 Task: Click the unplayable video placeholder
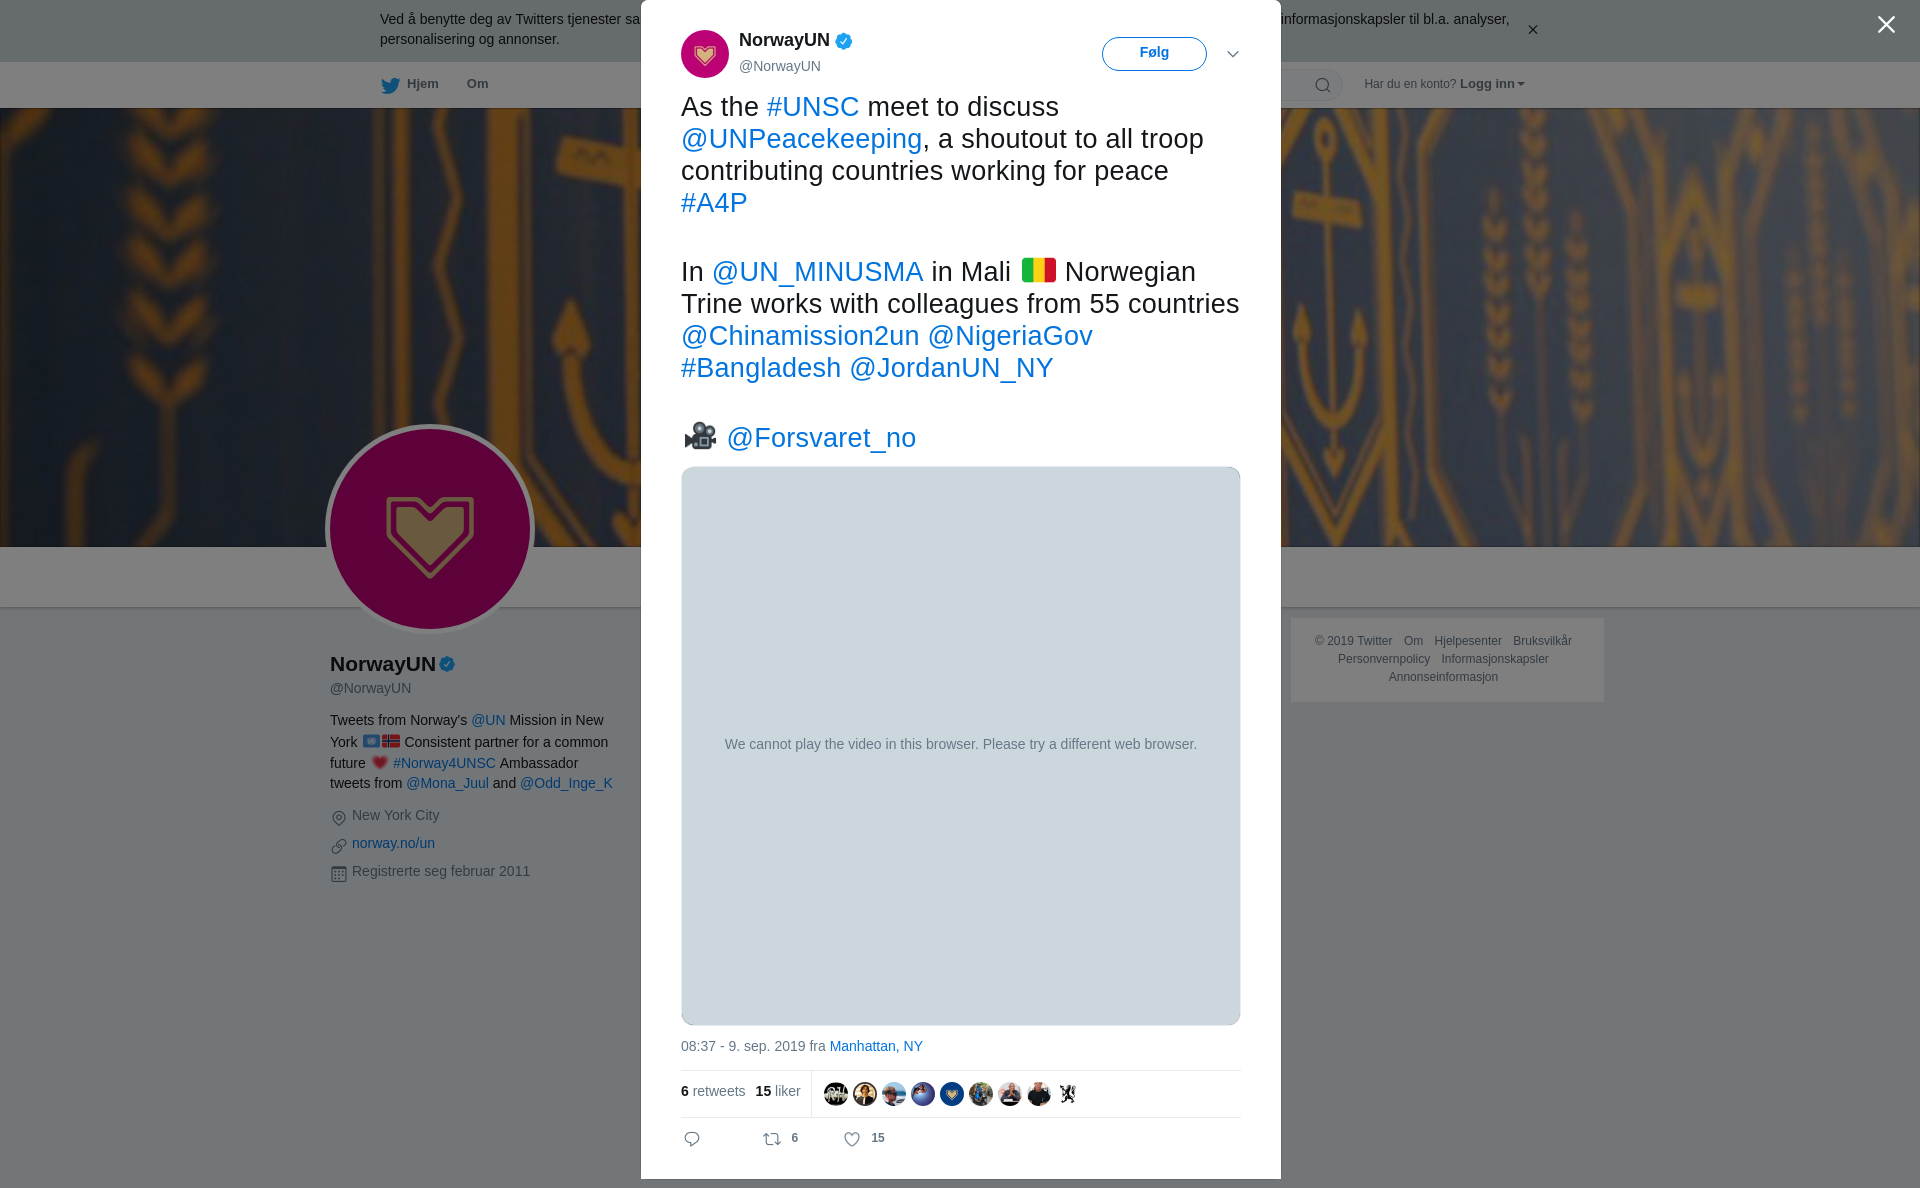coord(960,745)
